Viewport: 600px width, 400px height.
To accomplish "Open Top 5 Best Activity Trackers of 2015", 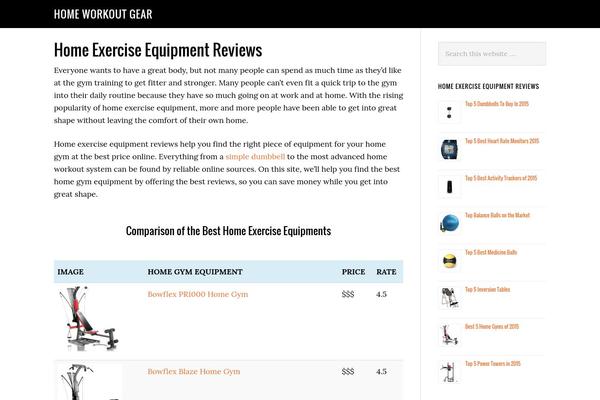I will click(x=501, y=178).
